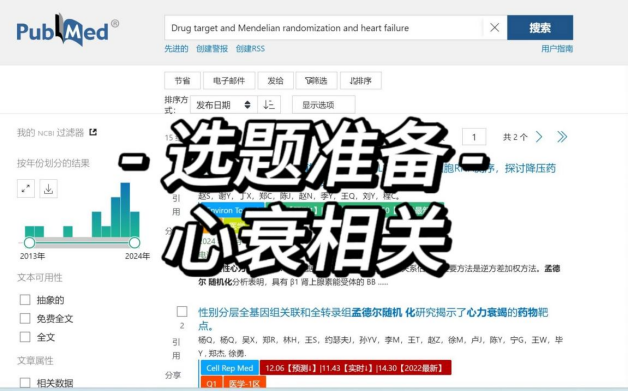Open the 创建RSS link
This screenshot has width=628, height=392.
pos(250,49)
